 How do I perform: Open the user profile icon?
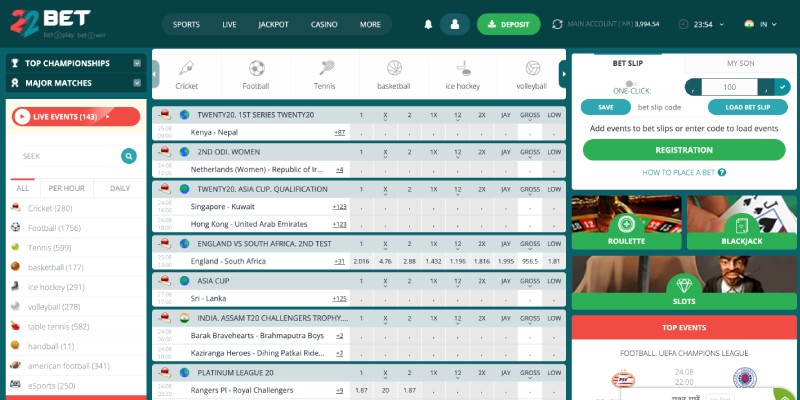pos(455,24)
